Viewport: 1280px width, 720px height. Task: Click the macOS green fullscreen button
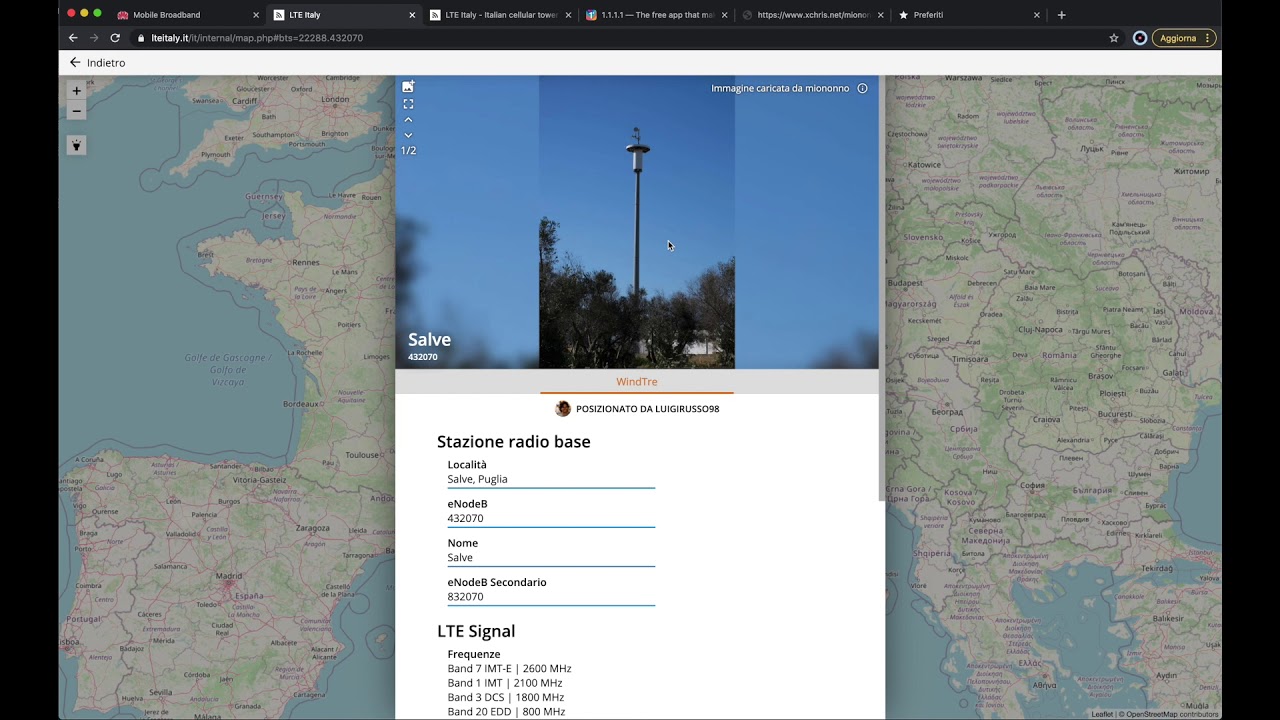point(97,13)
